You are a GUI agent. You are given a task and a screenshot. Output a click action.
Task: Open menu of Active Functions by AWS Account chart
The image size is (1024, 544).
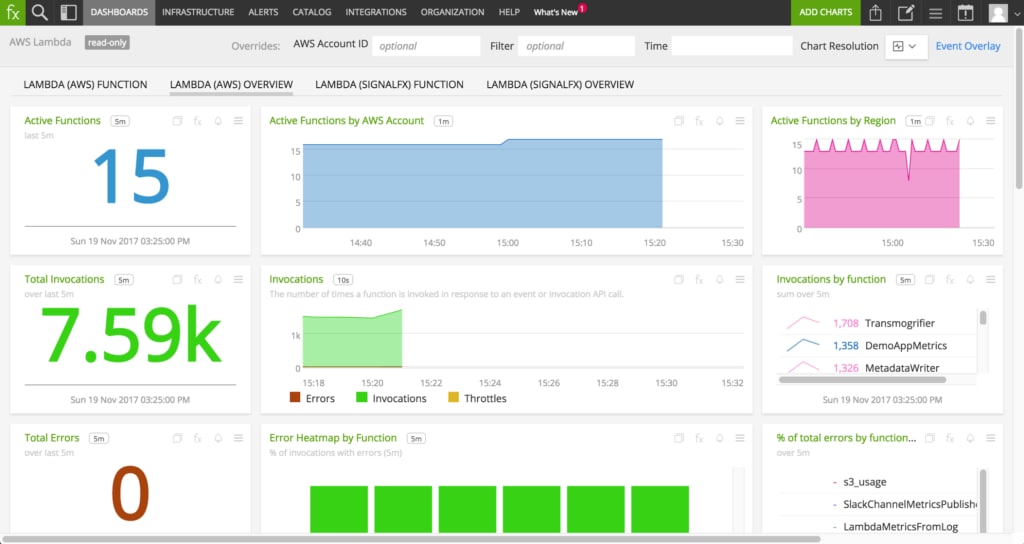(740, 121)
